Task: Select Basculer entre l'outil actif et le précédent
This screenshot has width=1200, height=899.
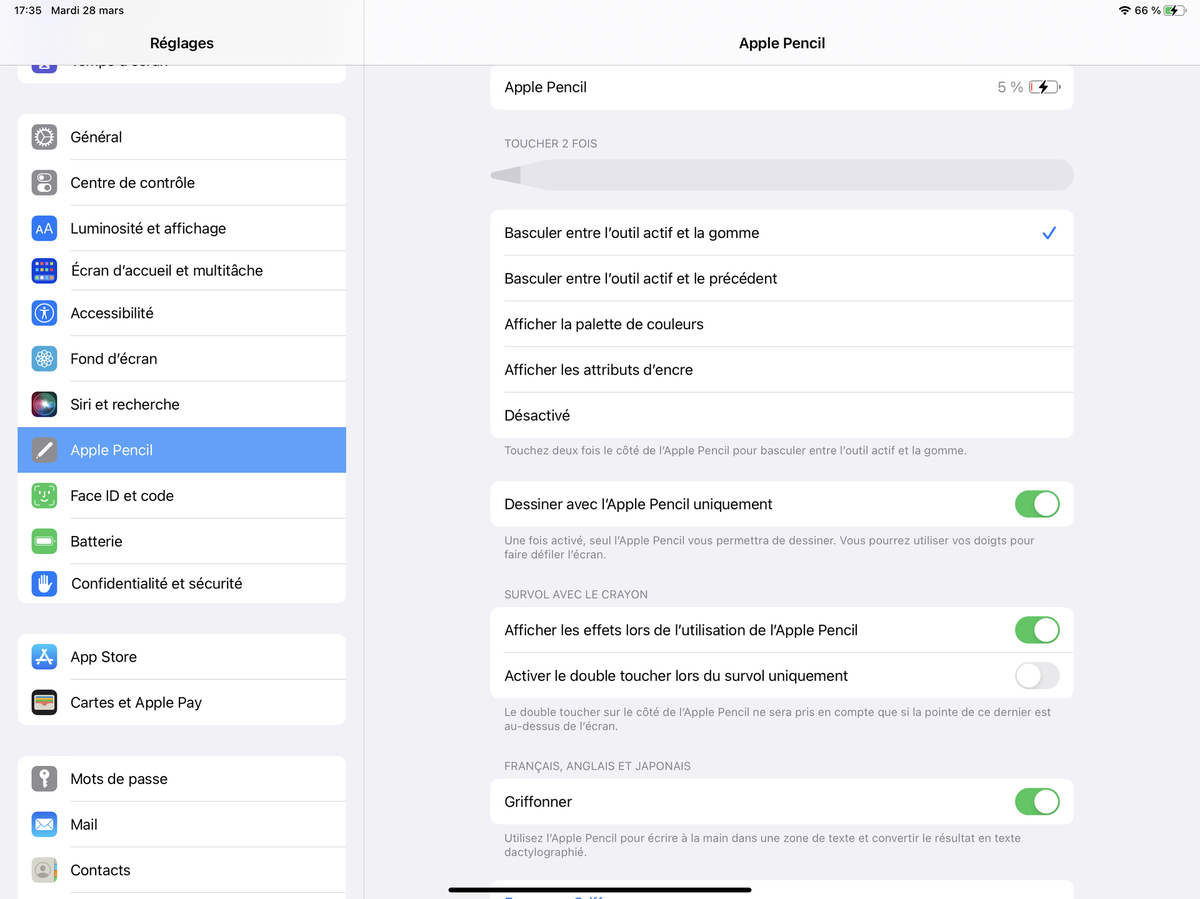Action: pos(782,278)
